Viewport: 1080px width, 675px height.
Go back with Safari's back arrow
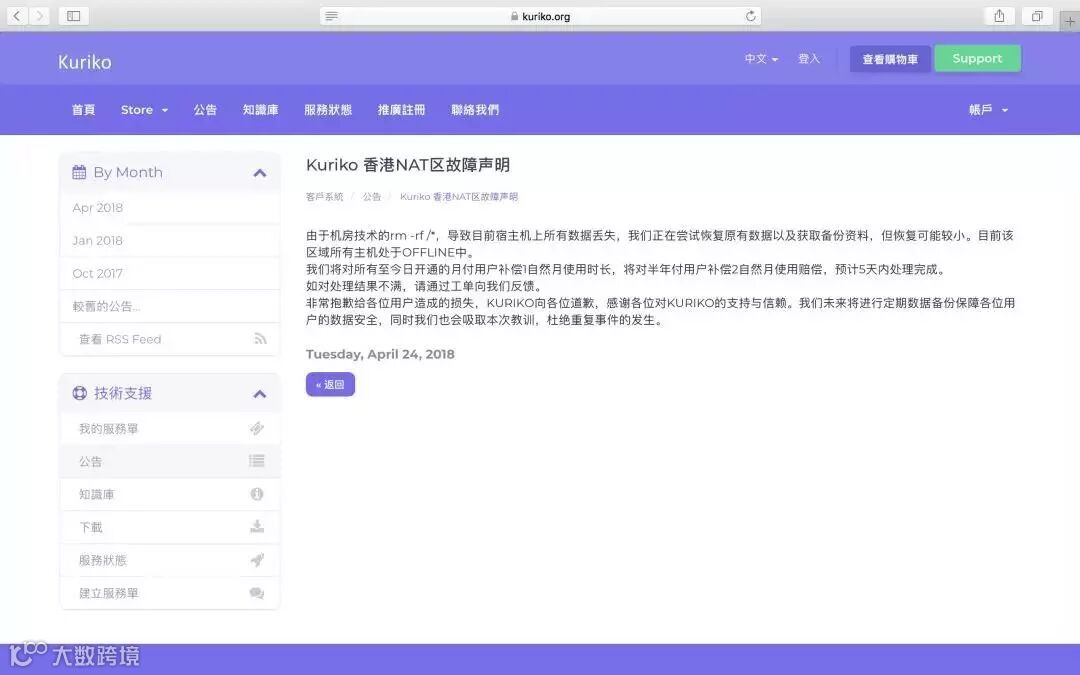click(x=17, y=16)
